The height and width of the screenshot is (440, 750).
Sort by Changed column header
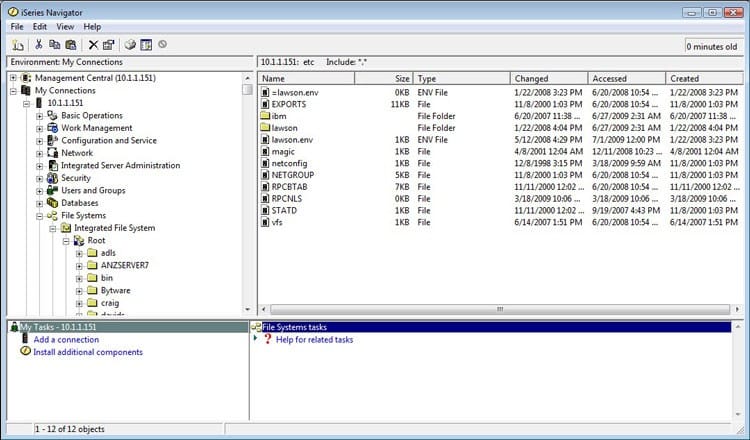point(549,78)
